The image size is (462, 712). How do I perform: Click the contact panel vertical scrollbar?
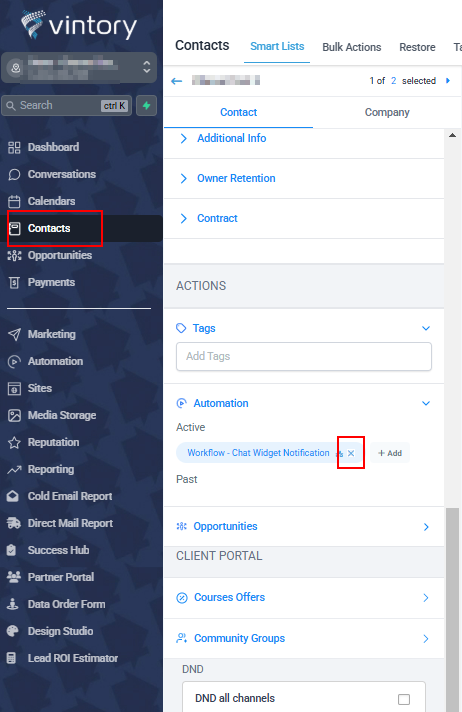coord(452,610)
